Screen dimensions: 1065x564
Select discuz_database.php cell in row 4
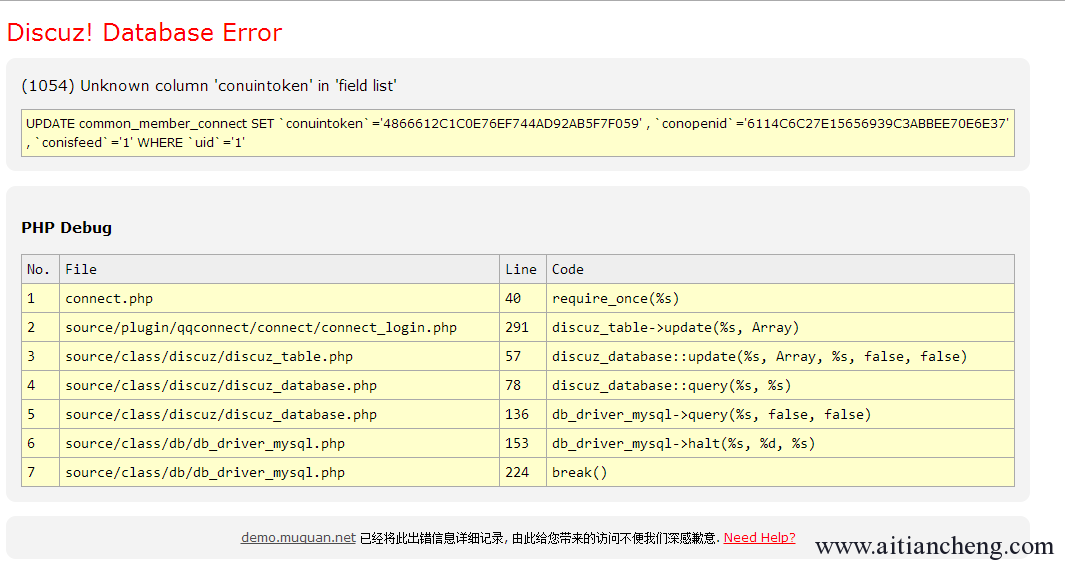[x=279, y=385]
